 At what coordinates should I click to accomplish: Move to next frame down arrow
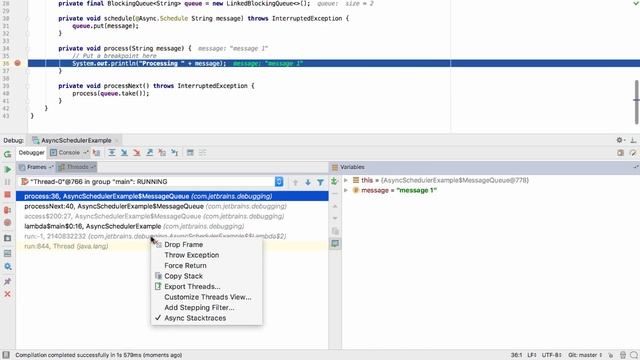[308, 182]
